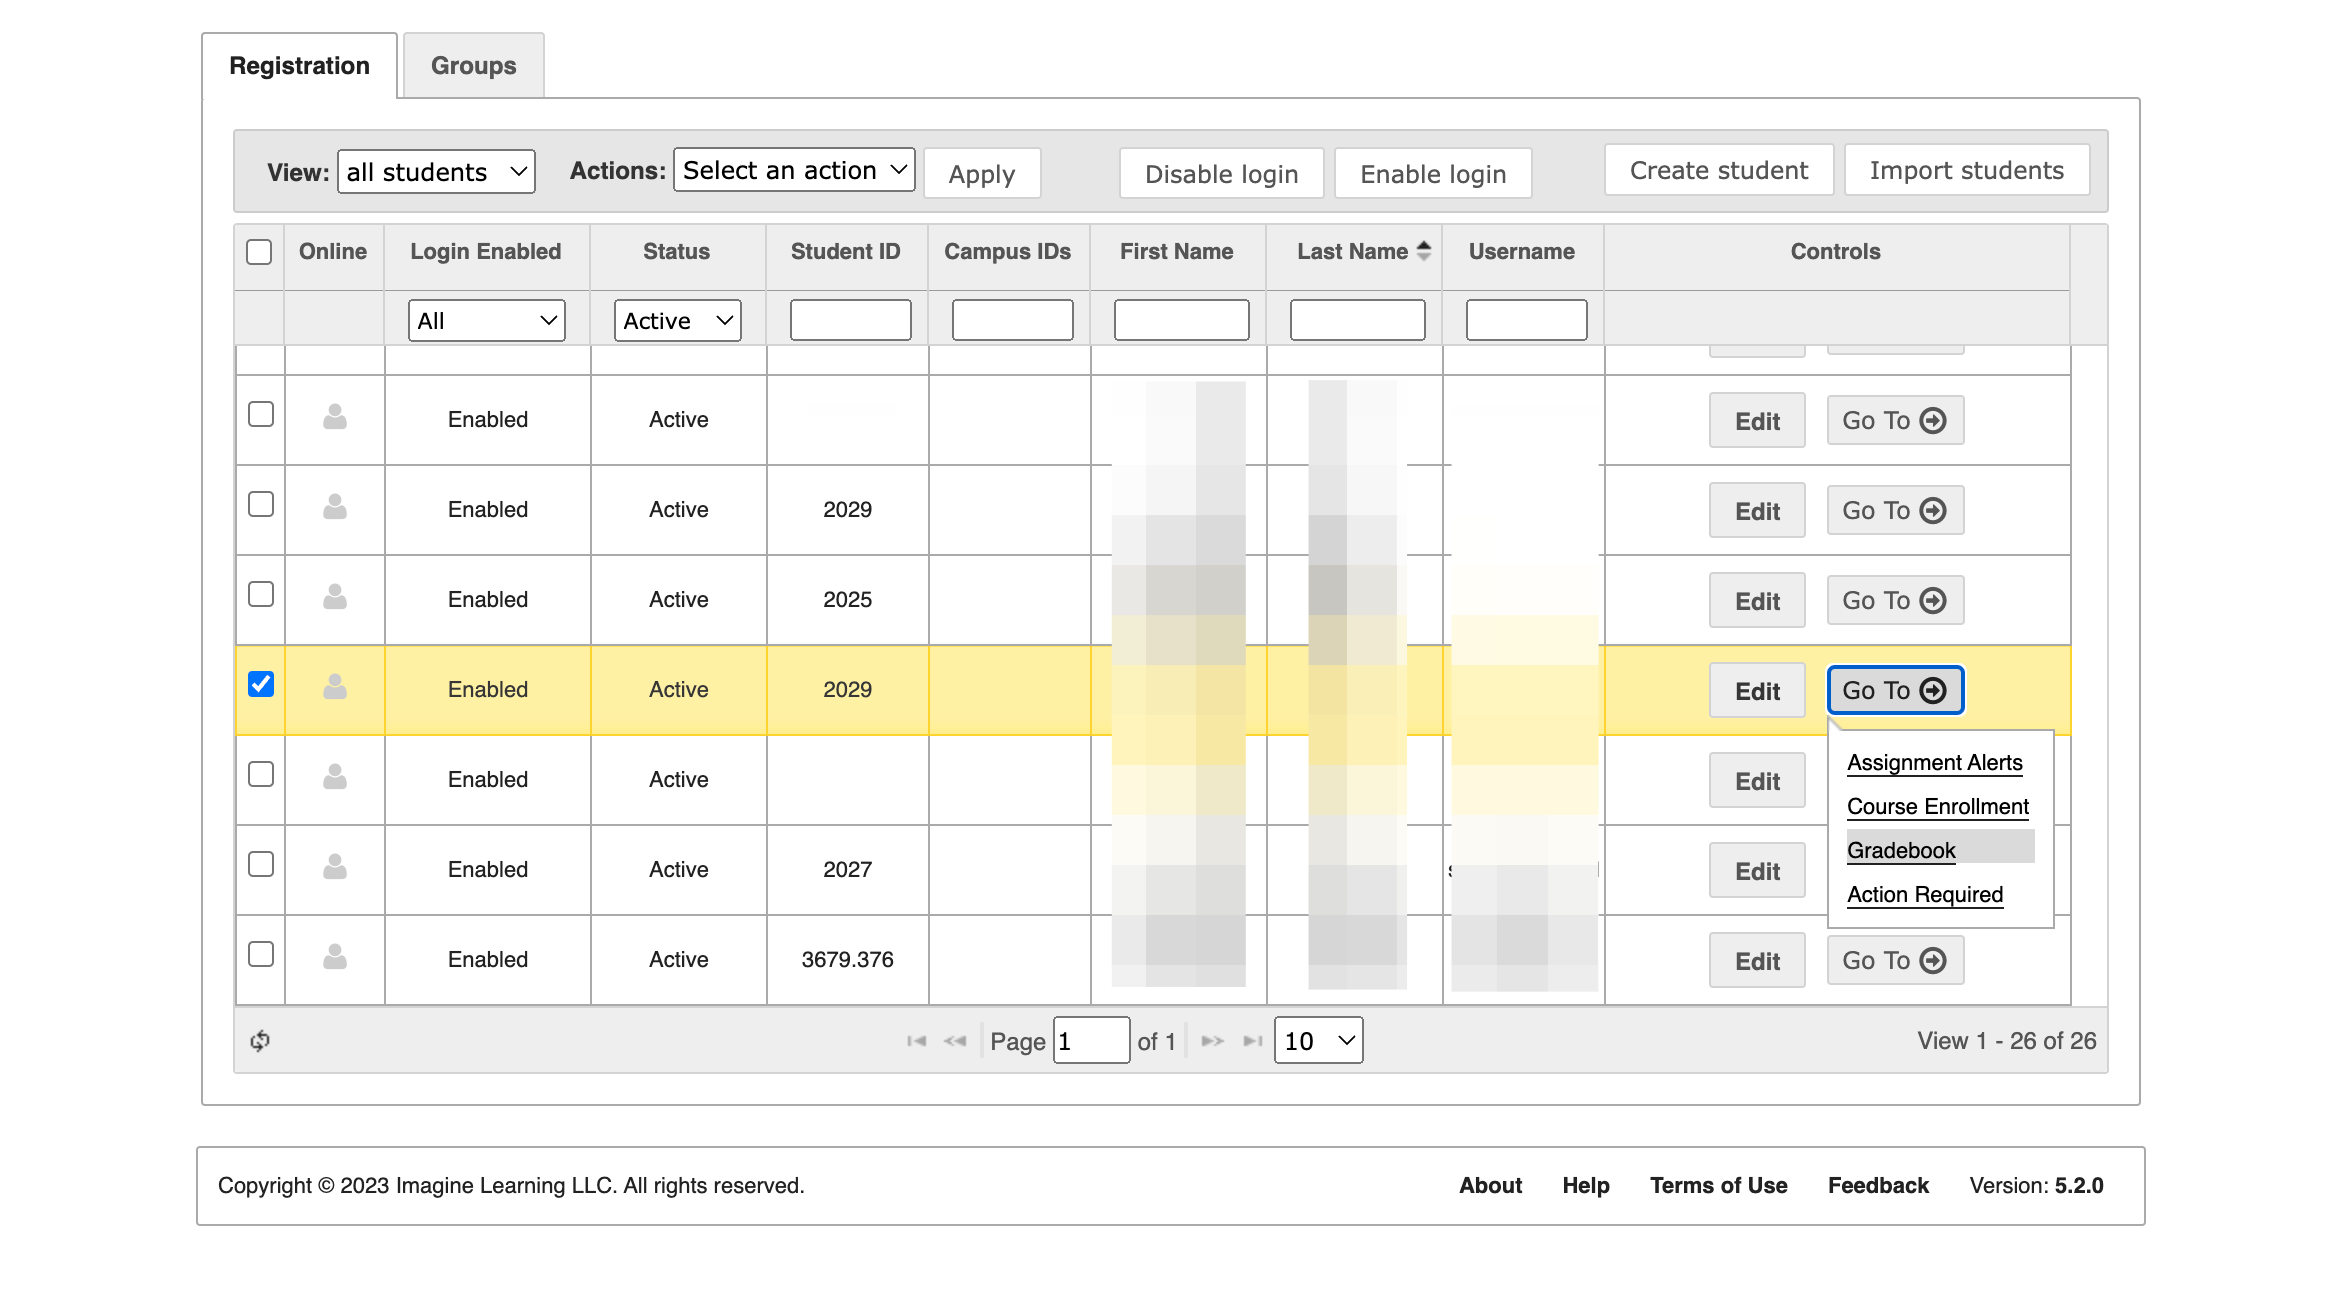2328x1309 pixels.
Task: Choose Assignment Alerts from Go To menu
Action: (x=1934, y=762)
